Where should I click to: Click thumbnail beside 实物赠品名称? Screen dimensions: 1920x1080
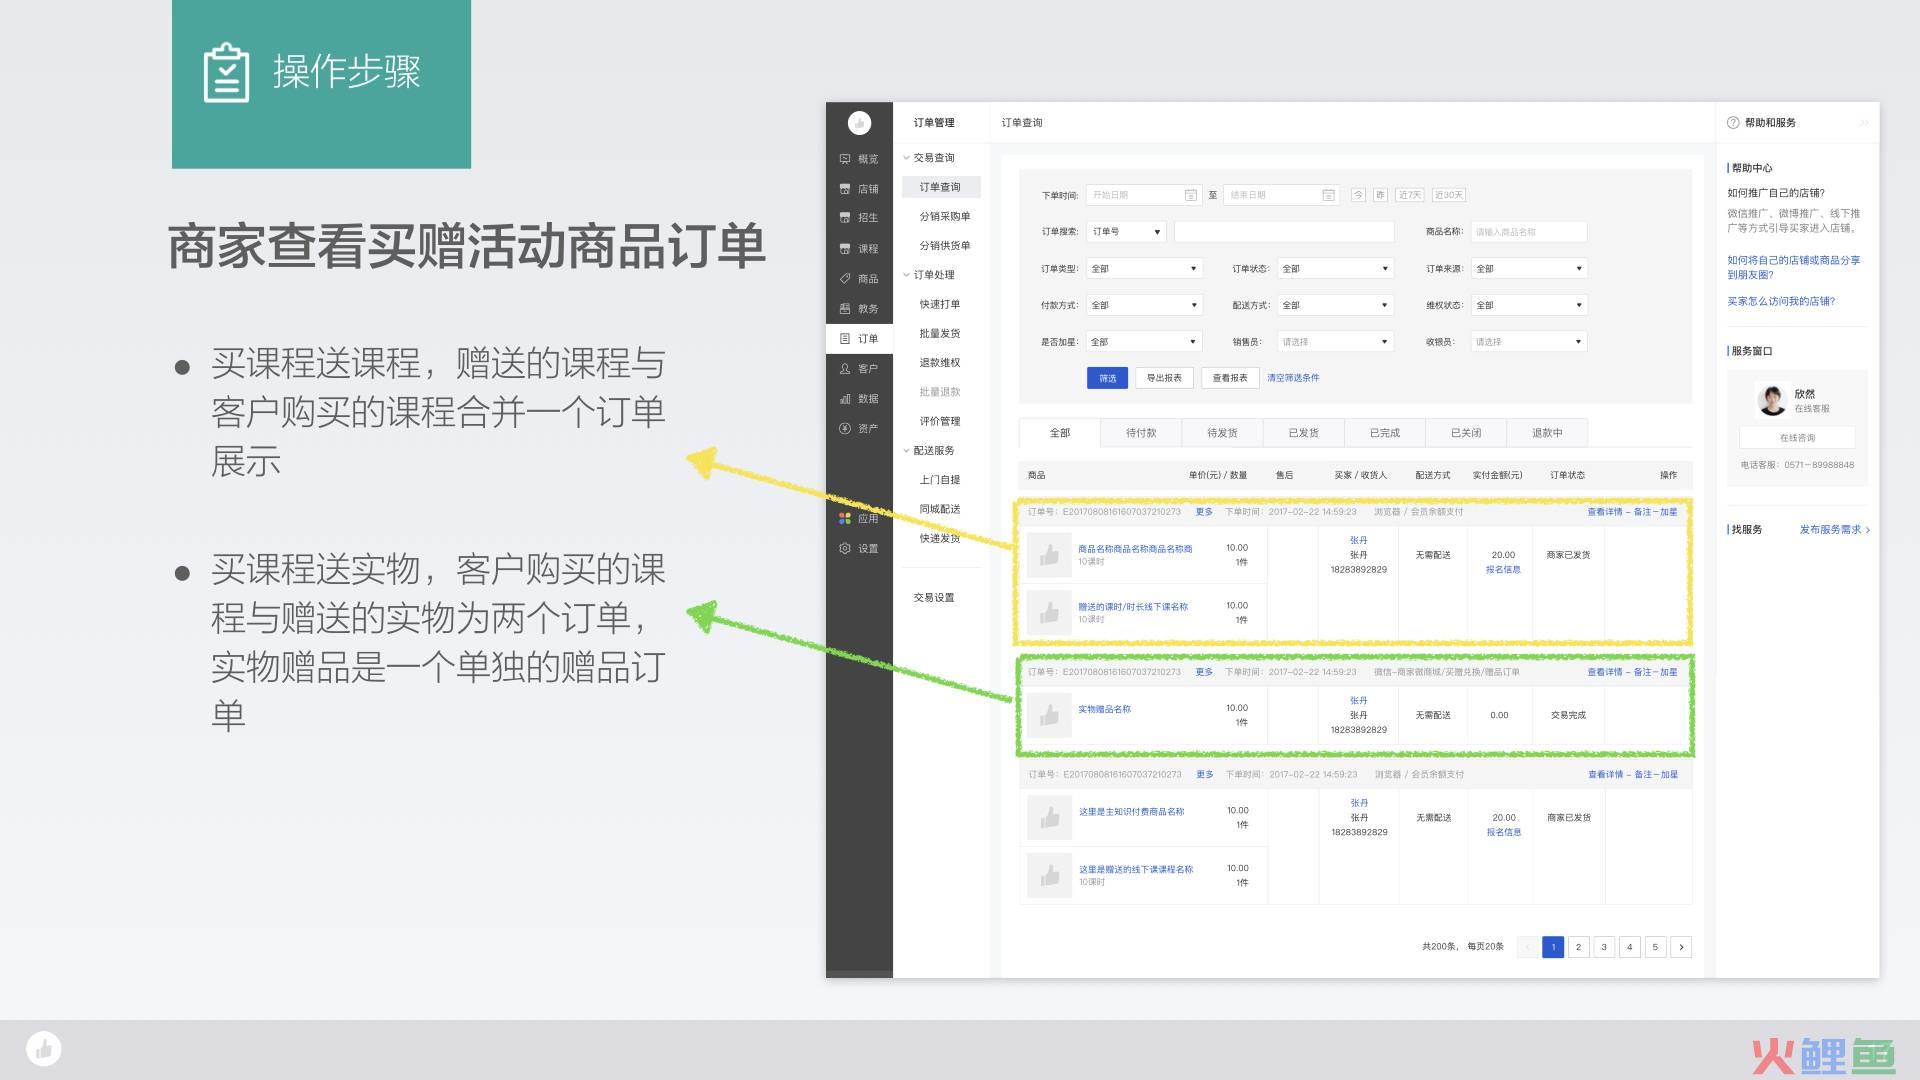tap(1049, 715)
